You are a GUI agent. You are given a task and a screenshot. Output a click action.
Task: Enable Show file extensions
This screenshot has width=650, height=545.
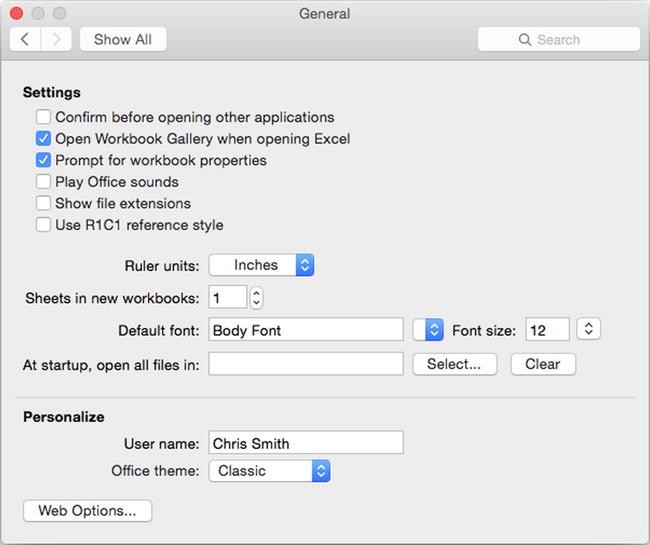pyautogui.click(x=43, y=203)
